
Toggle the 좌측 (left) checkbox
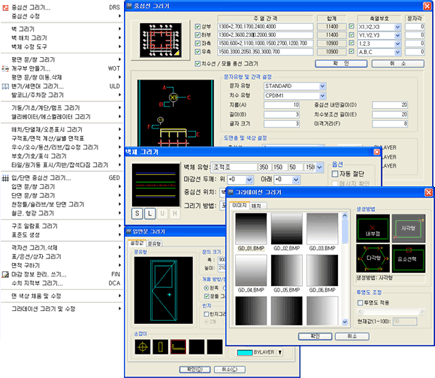[x=198, y=43]
